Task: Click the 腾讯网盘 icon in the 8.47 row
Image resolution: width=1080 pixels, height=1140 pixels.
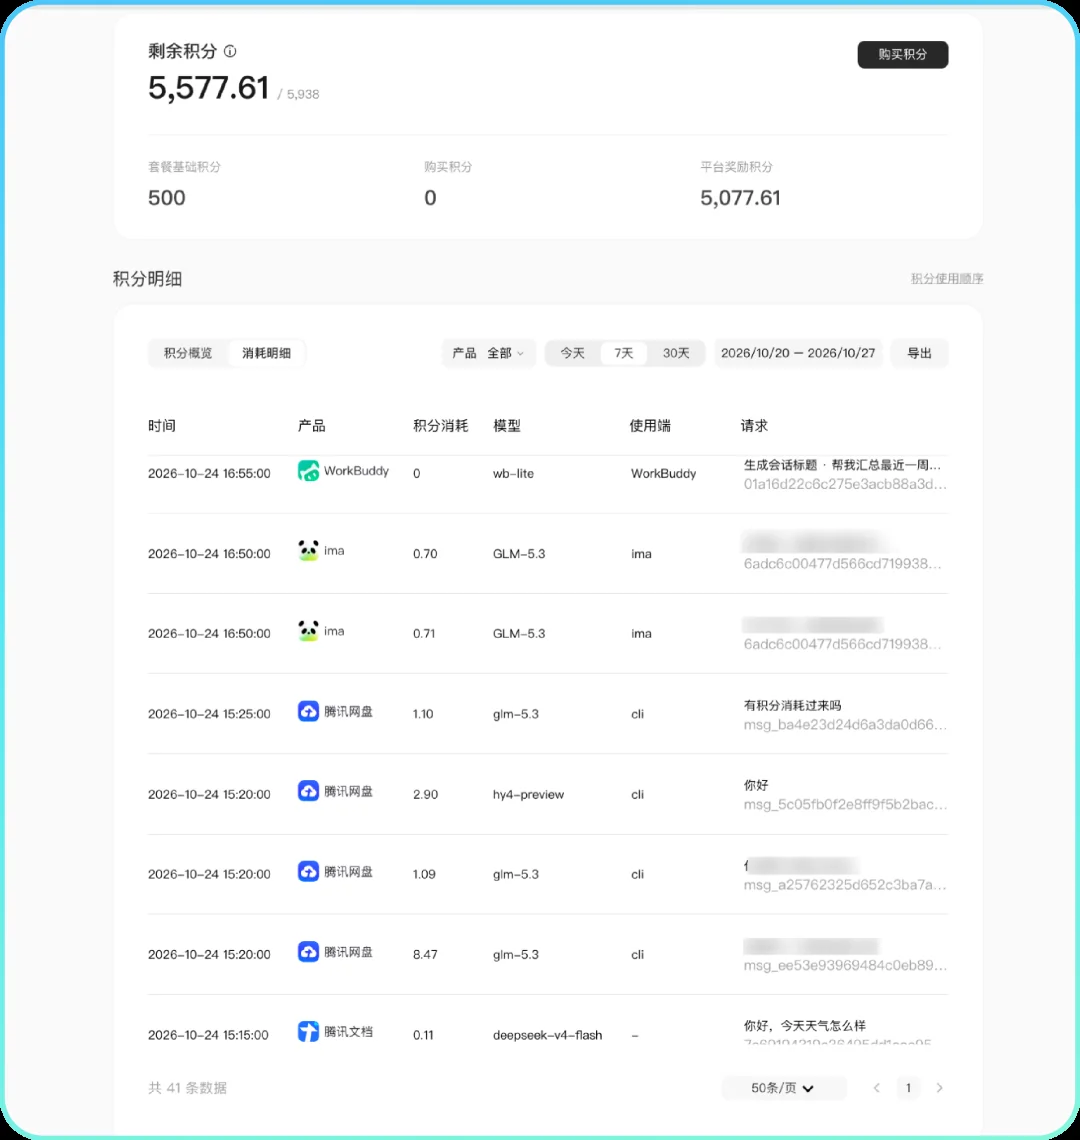Action: 308,952
